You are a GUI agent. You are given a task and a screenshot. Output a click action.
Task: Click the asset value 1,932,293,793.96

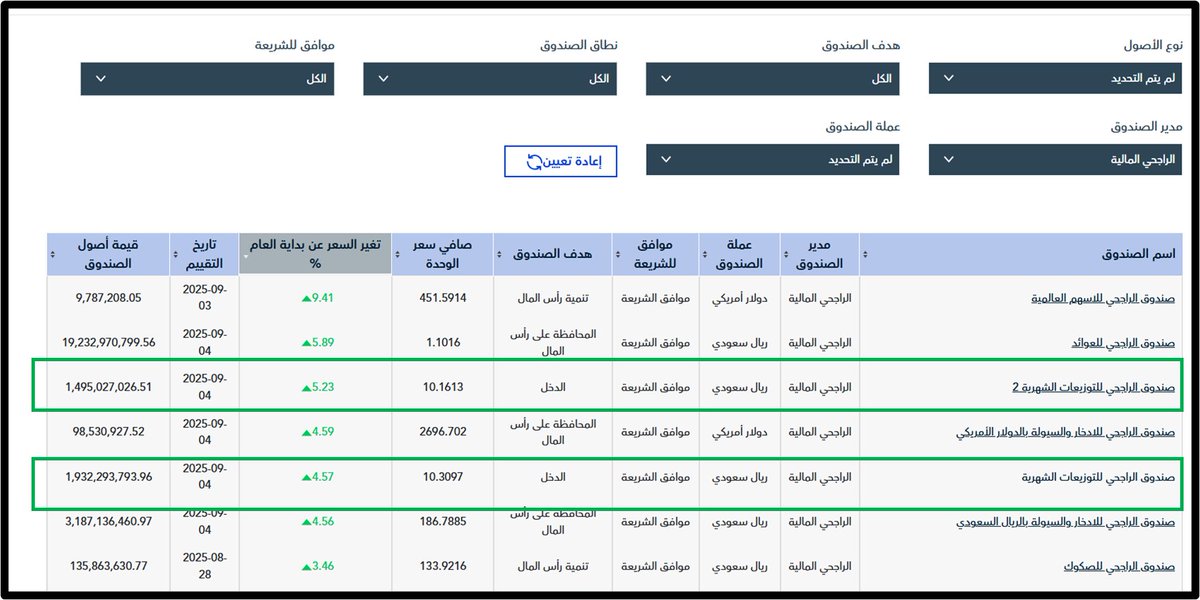108,477
